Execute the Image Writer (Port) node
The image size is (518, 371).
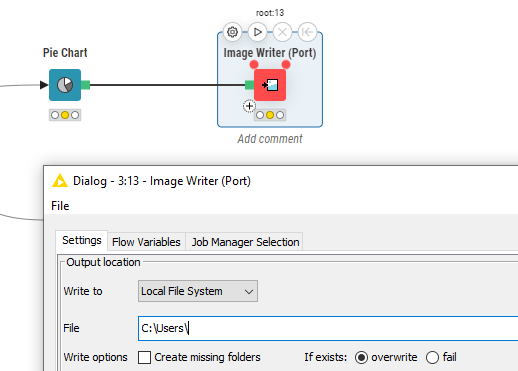[x=257, y=32]
